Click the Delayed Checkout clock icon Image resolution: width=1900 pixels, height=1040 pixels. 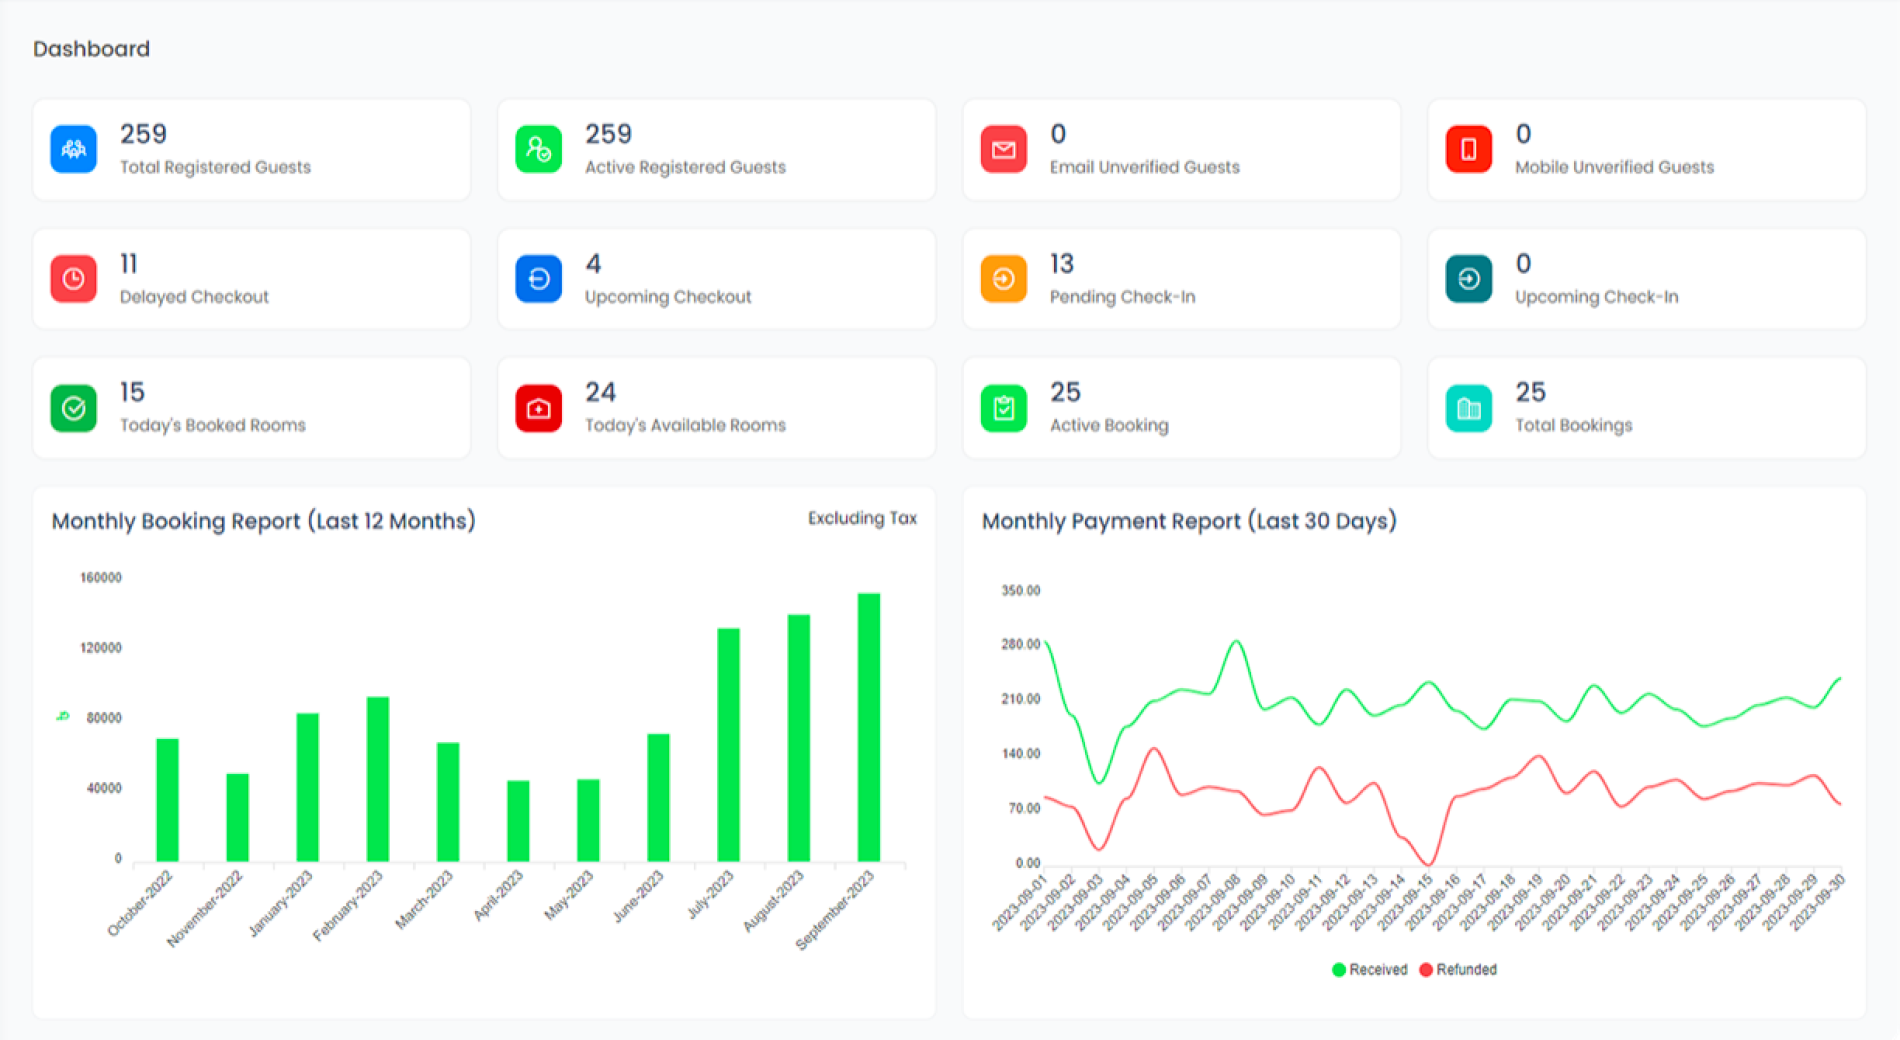tap(74, 279)
